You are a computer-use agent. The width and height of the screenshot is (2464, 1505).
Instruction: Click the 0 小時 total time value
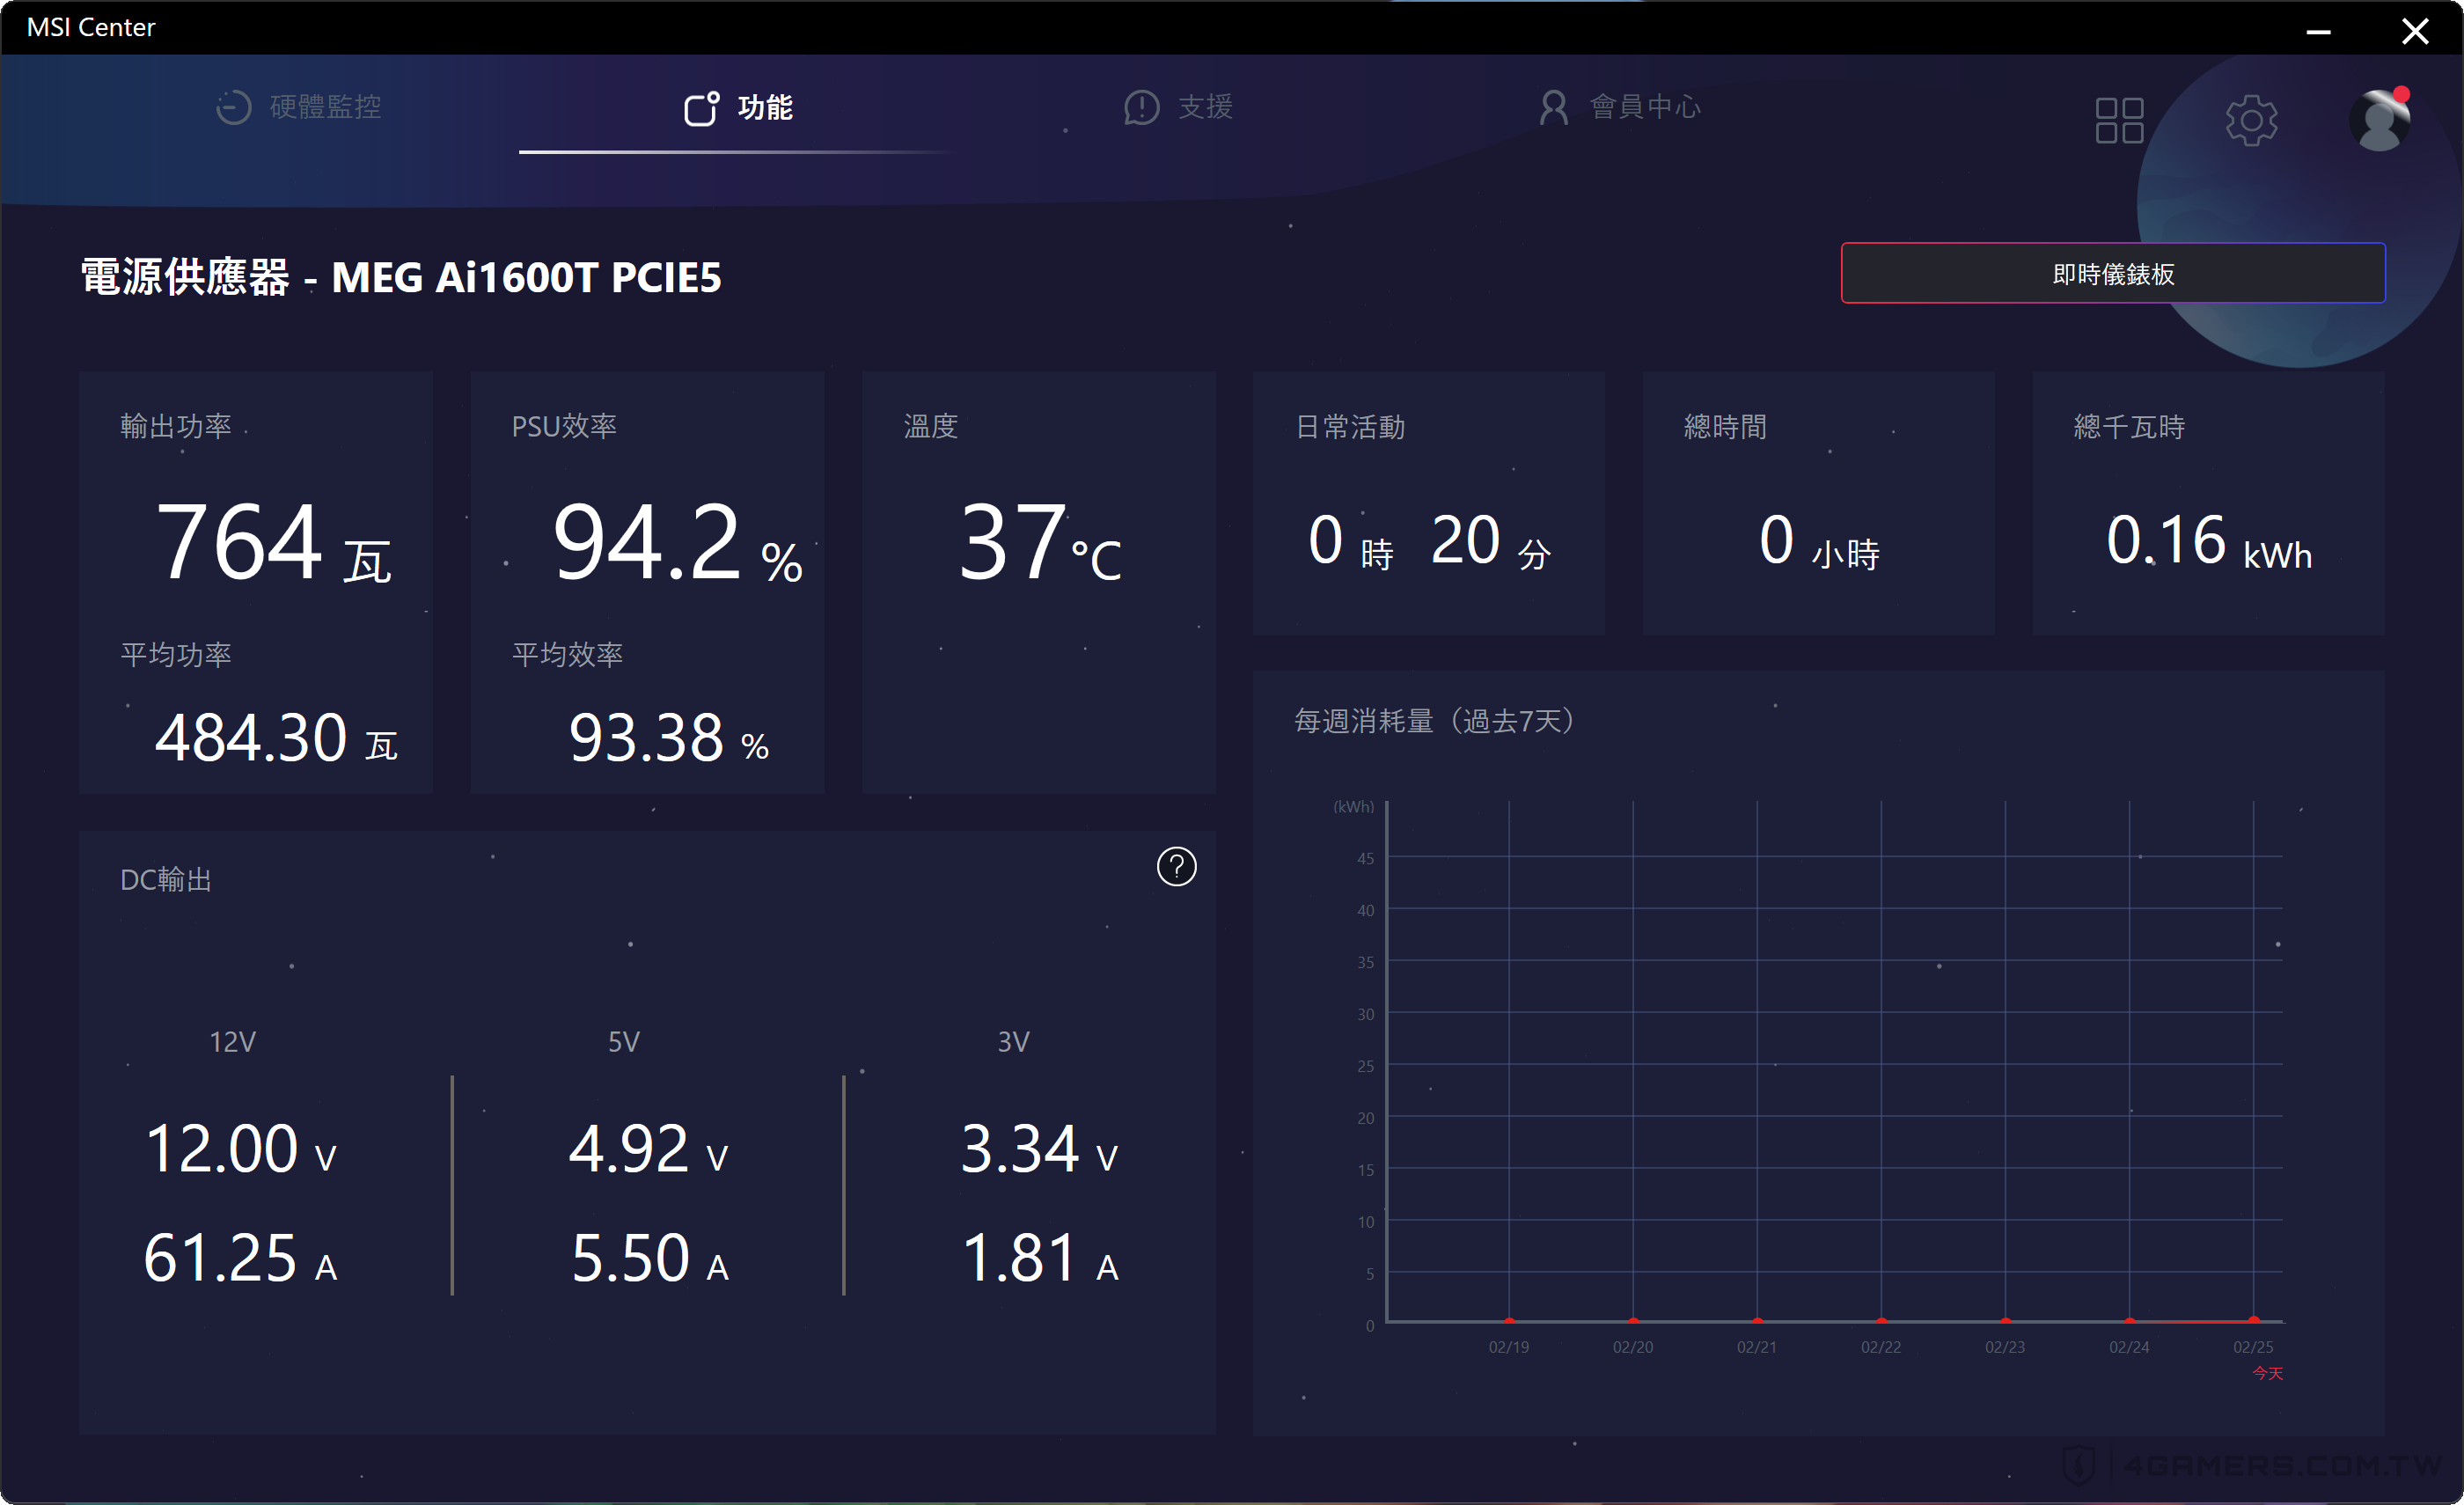pyautogui.click(x=1819, y=541)
